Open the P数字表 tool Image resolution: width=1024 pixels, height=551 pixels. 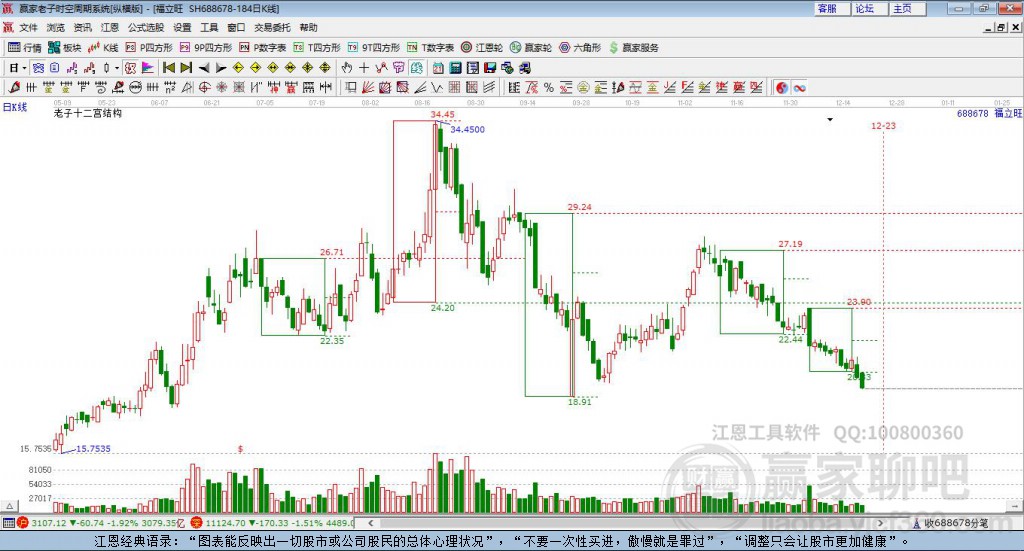(x=263, y=48)
